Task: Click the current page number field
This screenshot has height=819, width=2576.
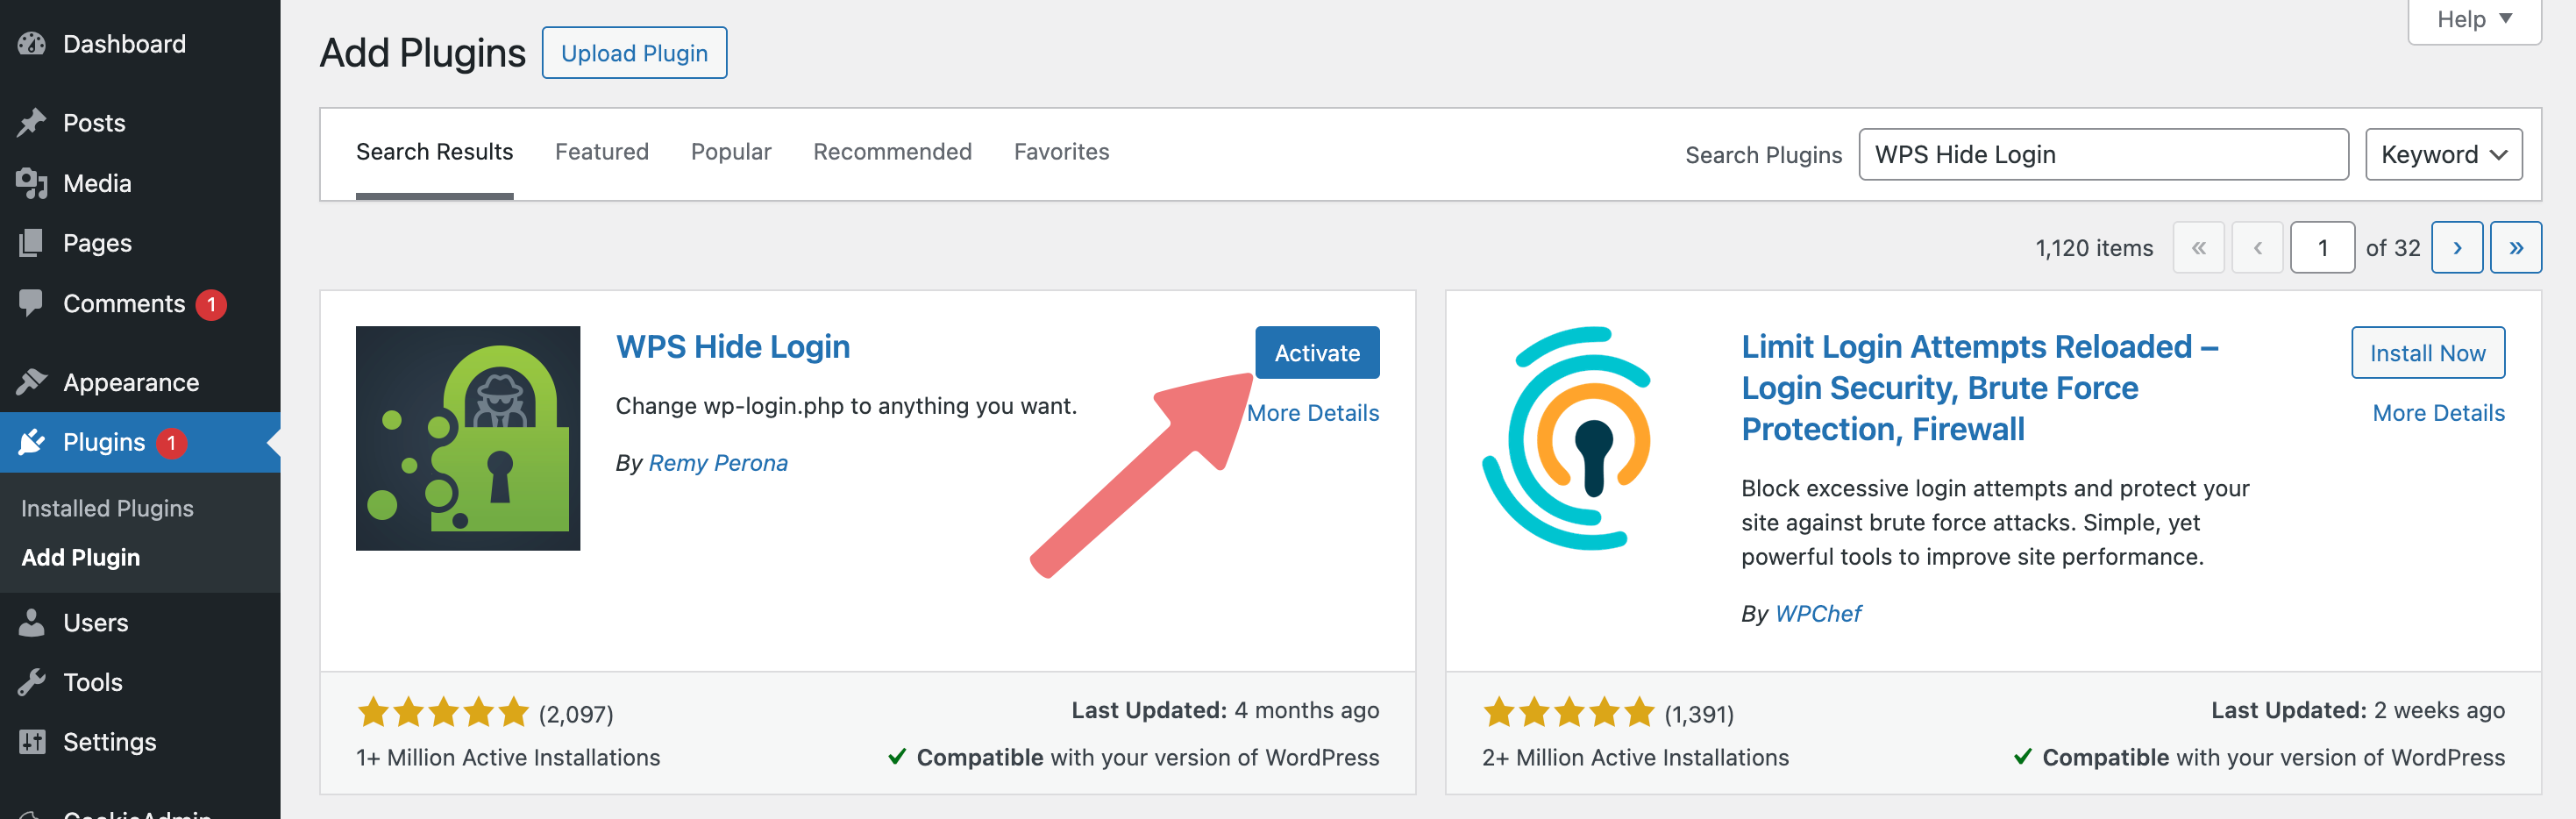Action: pos(2322,247)
